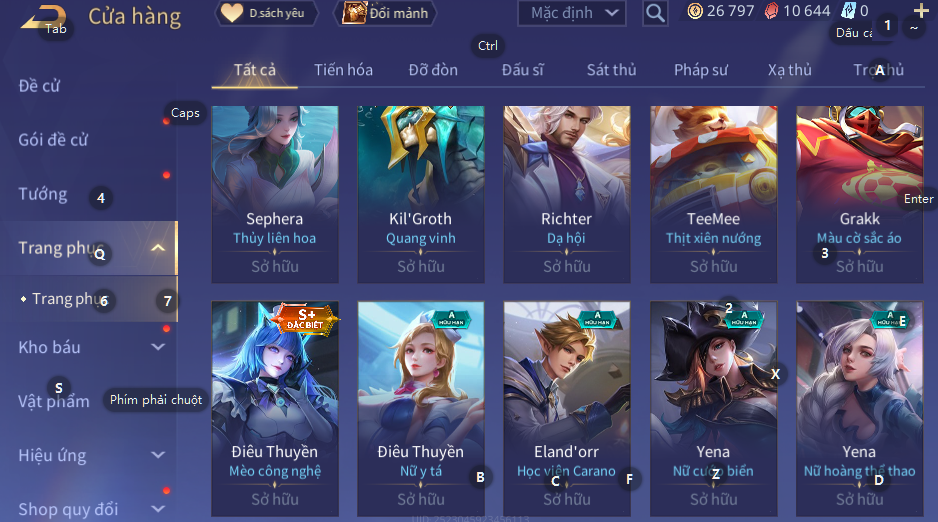Image resolution: width=938 pixels, height=522 pixels.
Task: Choose the Richter Dạ hội skin card
Action: (x=567, y=194)
